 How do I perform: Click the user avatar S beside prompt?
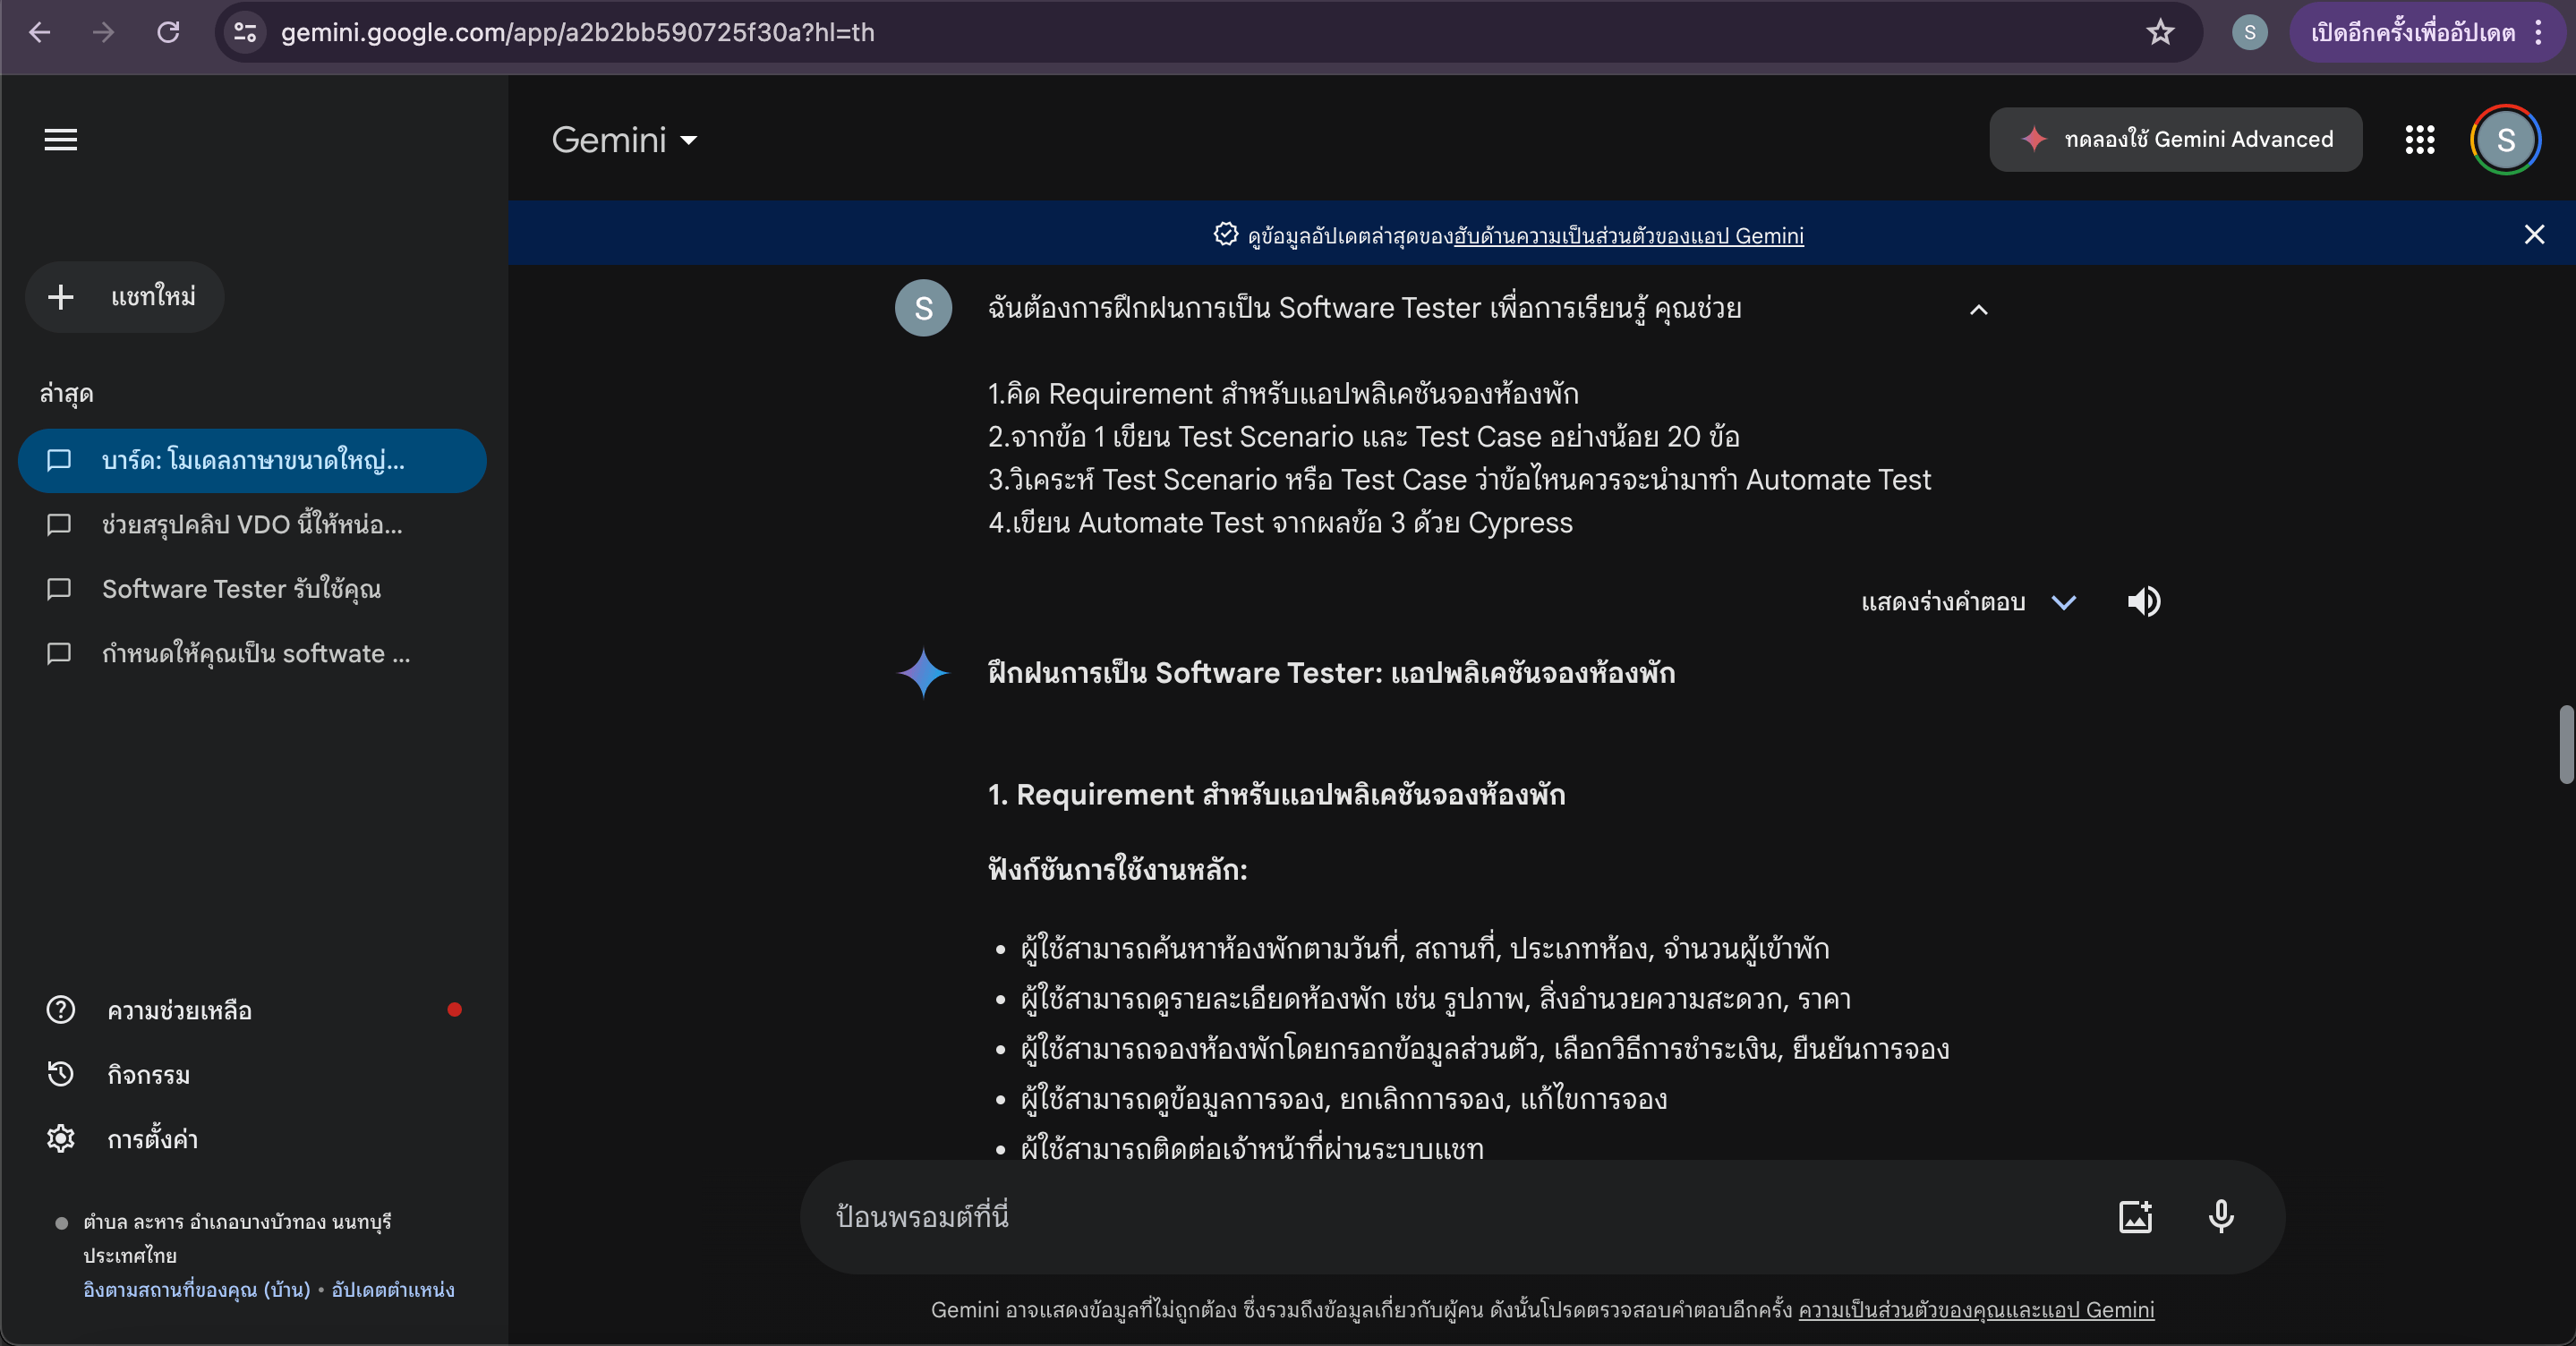coord(923,308)
